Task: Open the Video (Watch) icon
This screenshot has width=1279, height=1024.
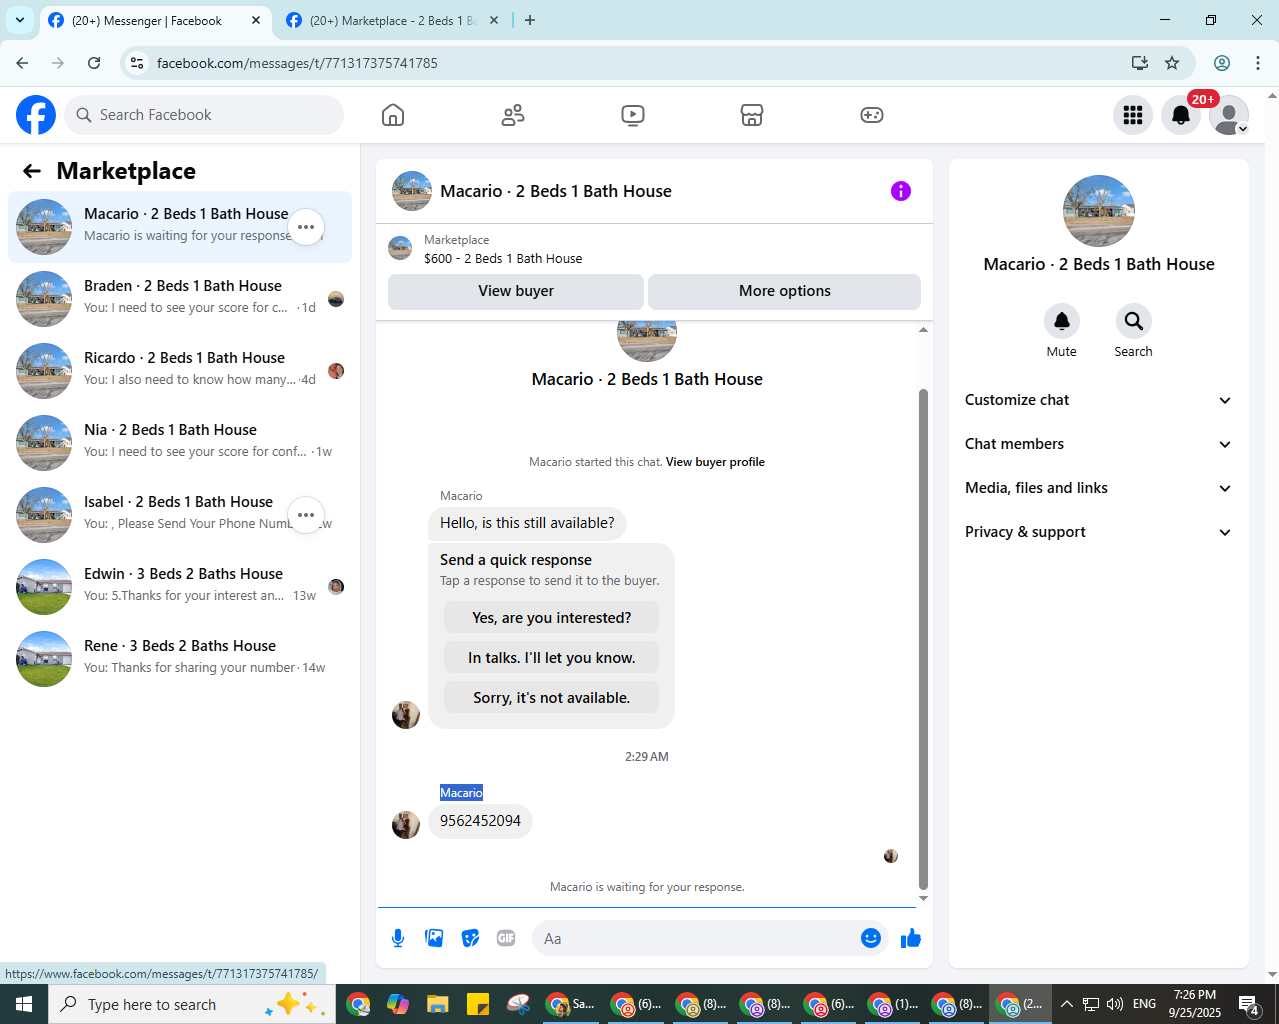Action: (633, 115)
